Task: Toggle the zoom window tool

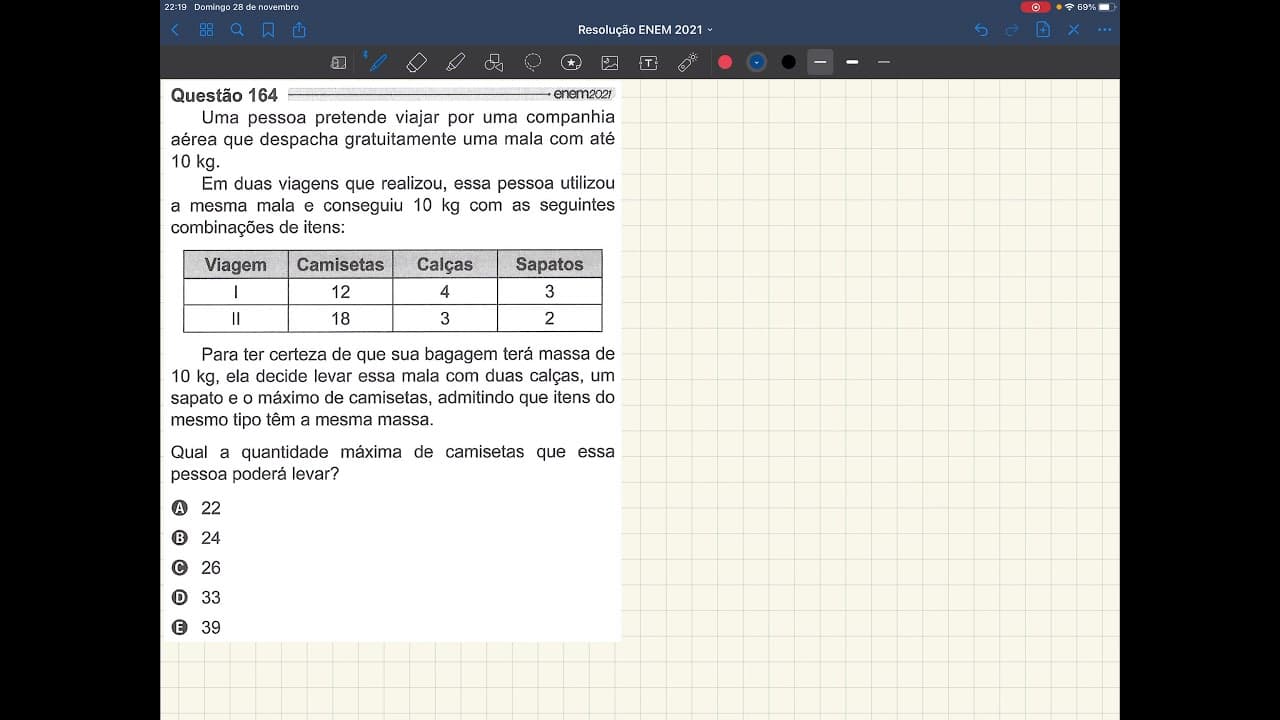Action: tap(339, 62)
